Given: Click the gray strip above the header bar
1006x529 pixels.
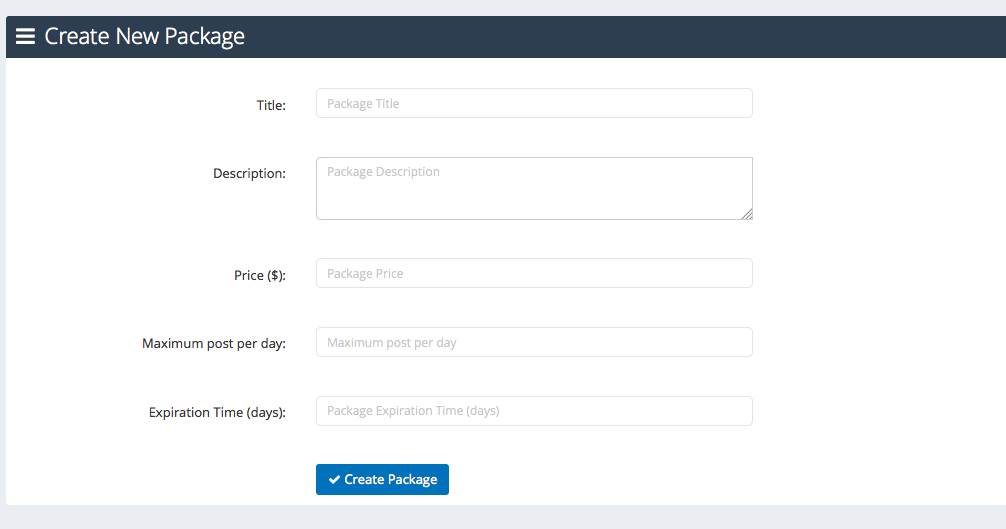Looking at the screenshot, I should [503, 8].
